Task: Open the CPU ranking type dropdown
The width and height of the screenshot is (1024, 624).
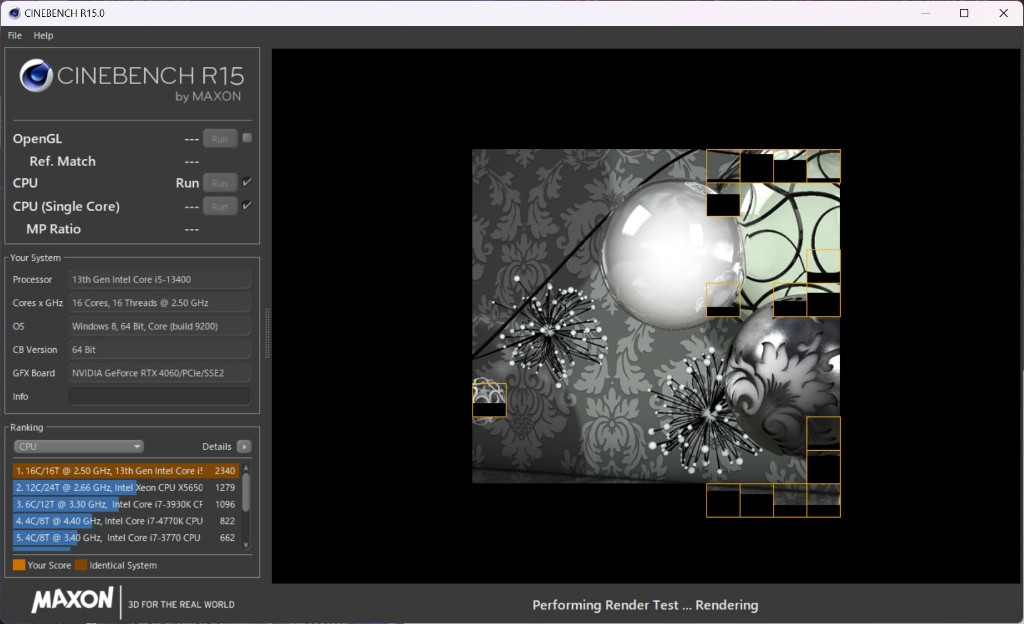Action: 79,447
